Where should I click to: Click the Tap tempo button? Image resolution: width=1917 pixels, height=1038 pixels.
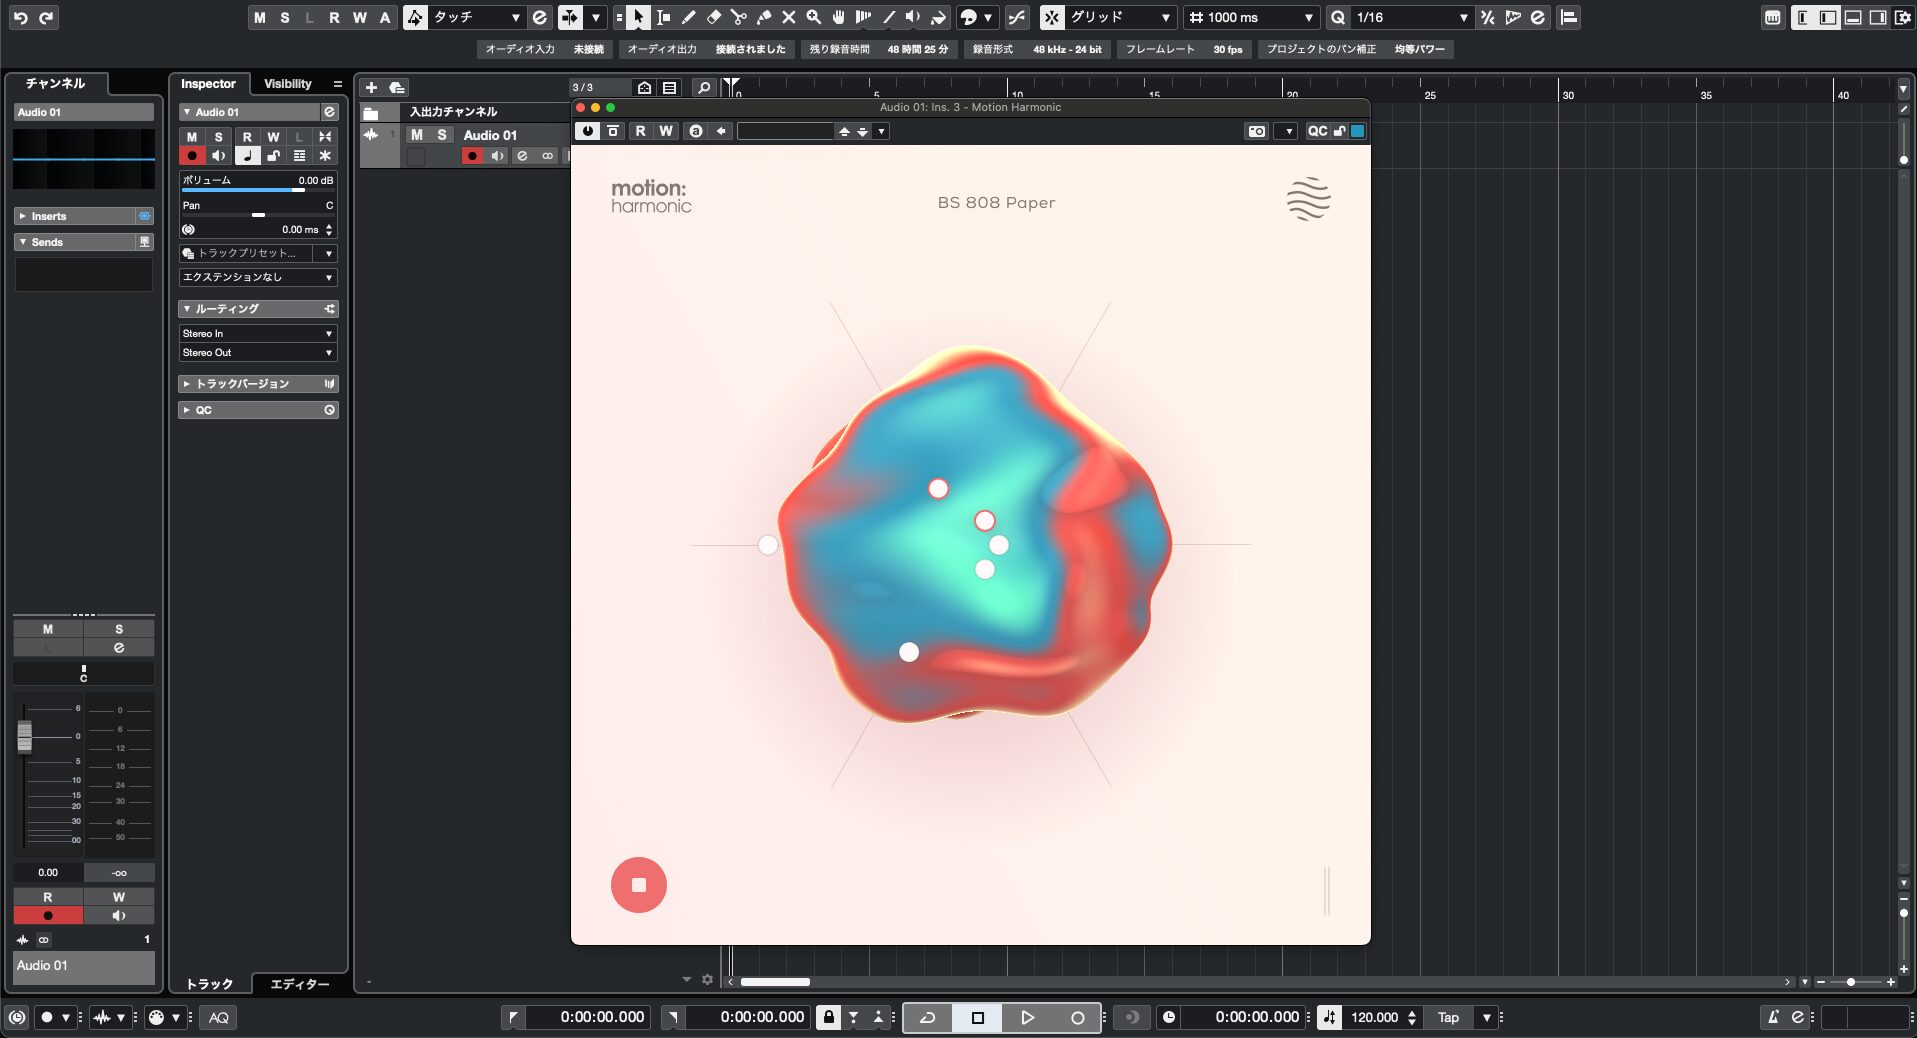coord(1448,1017)
